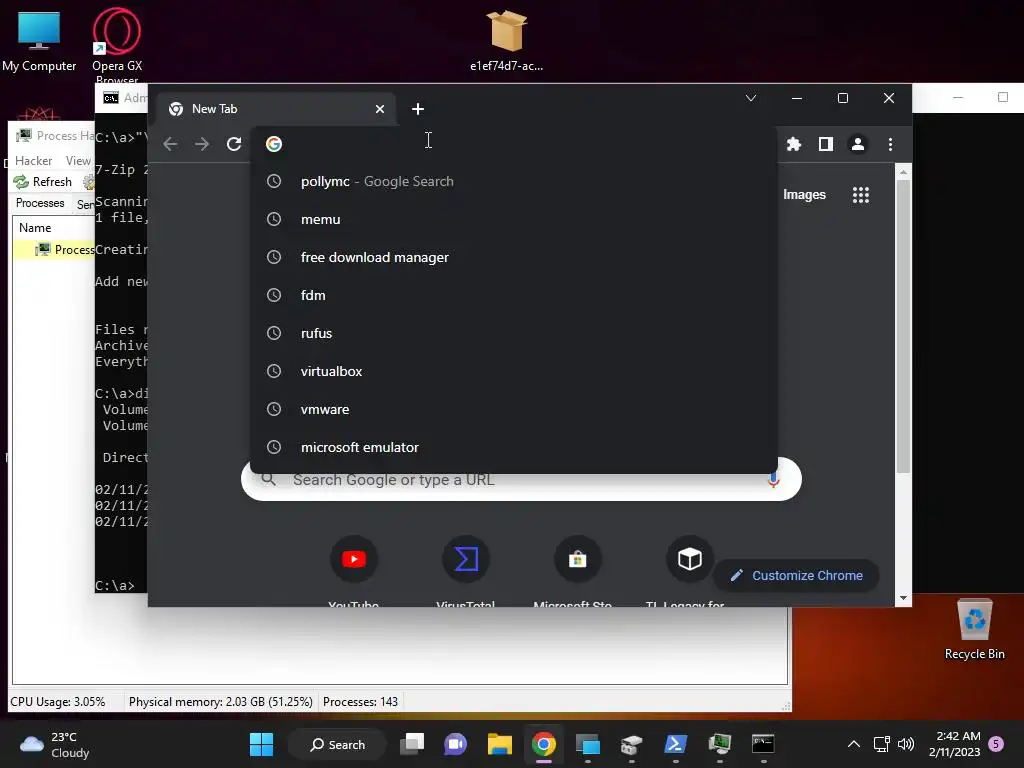Open Task View from taskbar
This screenshot has height=768, width=1024.
412,744
